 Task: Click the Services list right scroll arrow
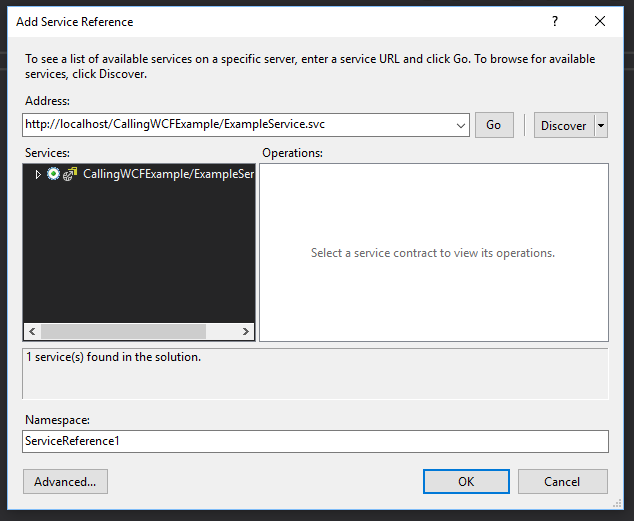point(245,331)
